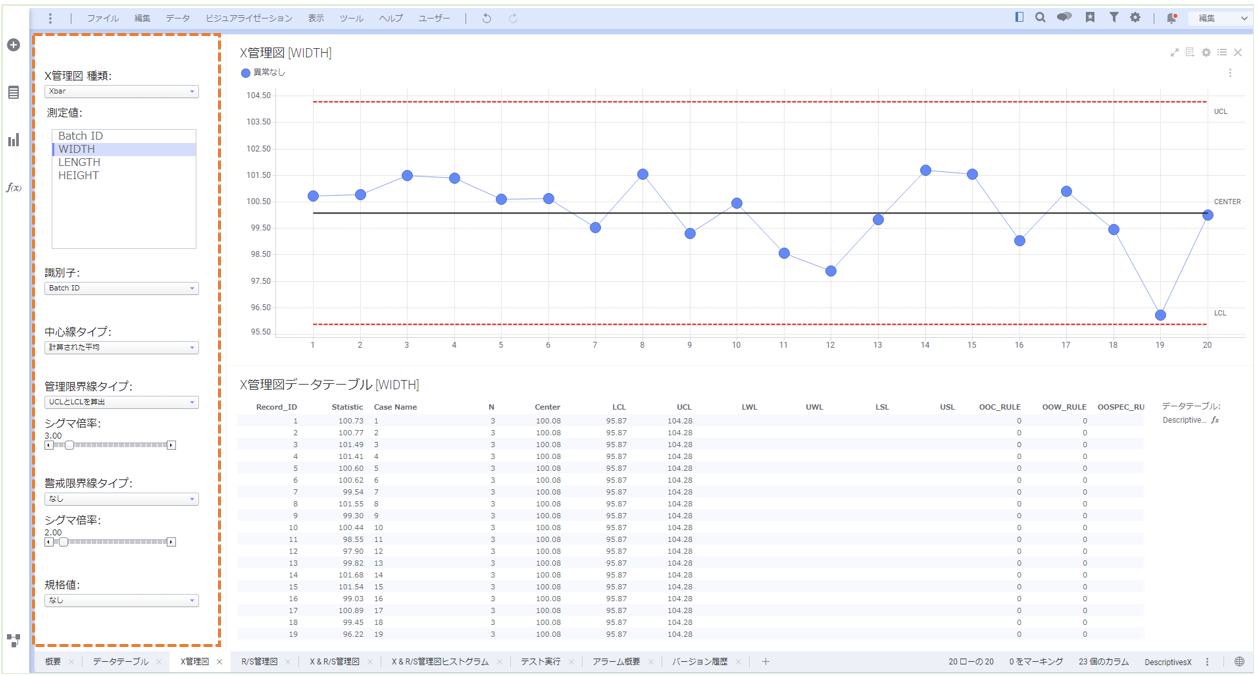This screenshot has width=1258, height=676.
Task: Select WIDTH in the 測定値 list
Action: coord(124,149)
